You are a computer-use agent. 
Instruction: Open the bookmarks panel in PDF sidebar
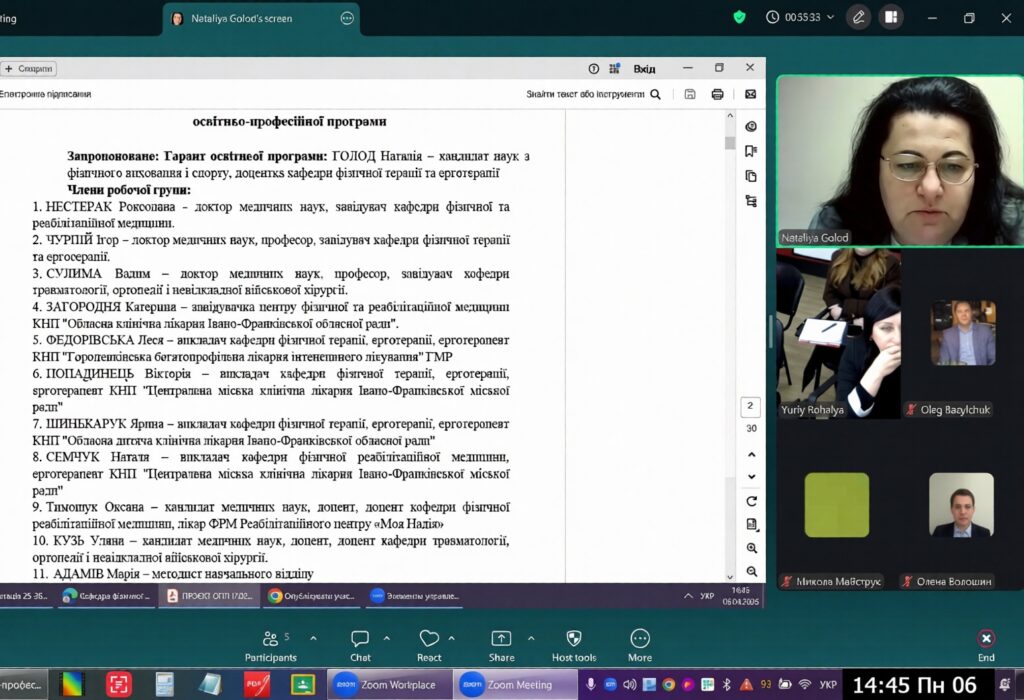[x=751, y=151]
